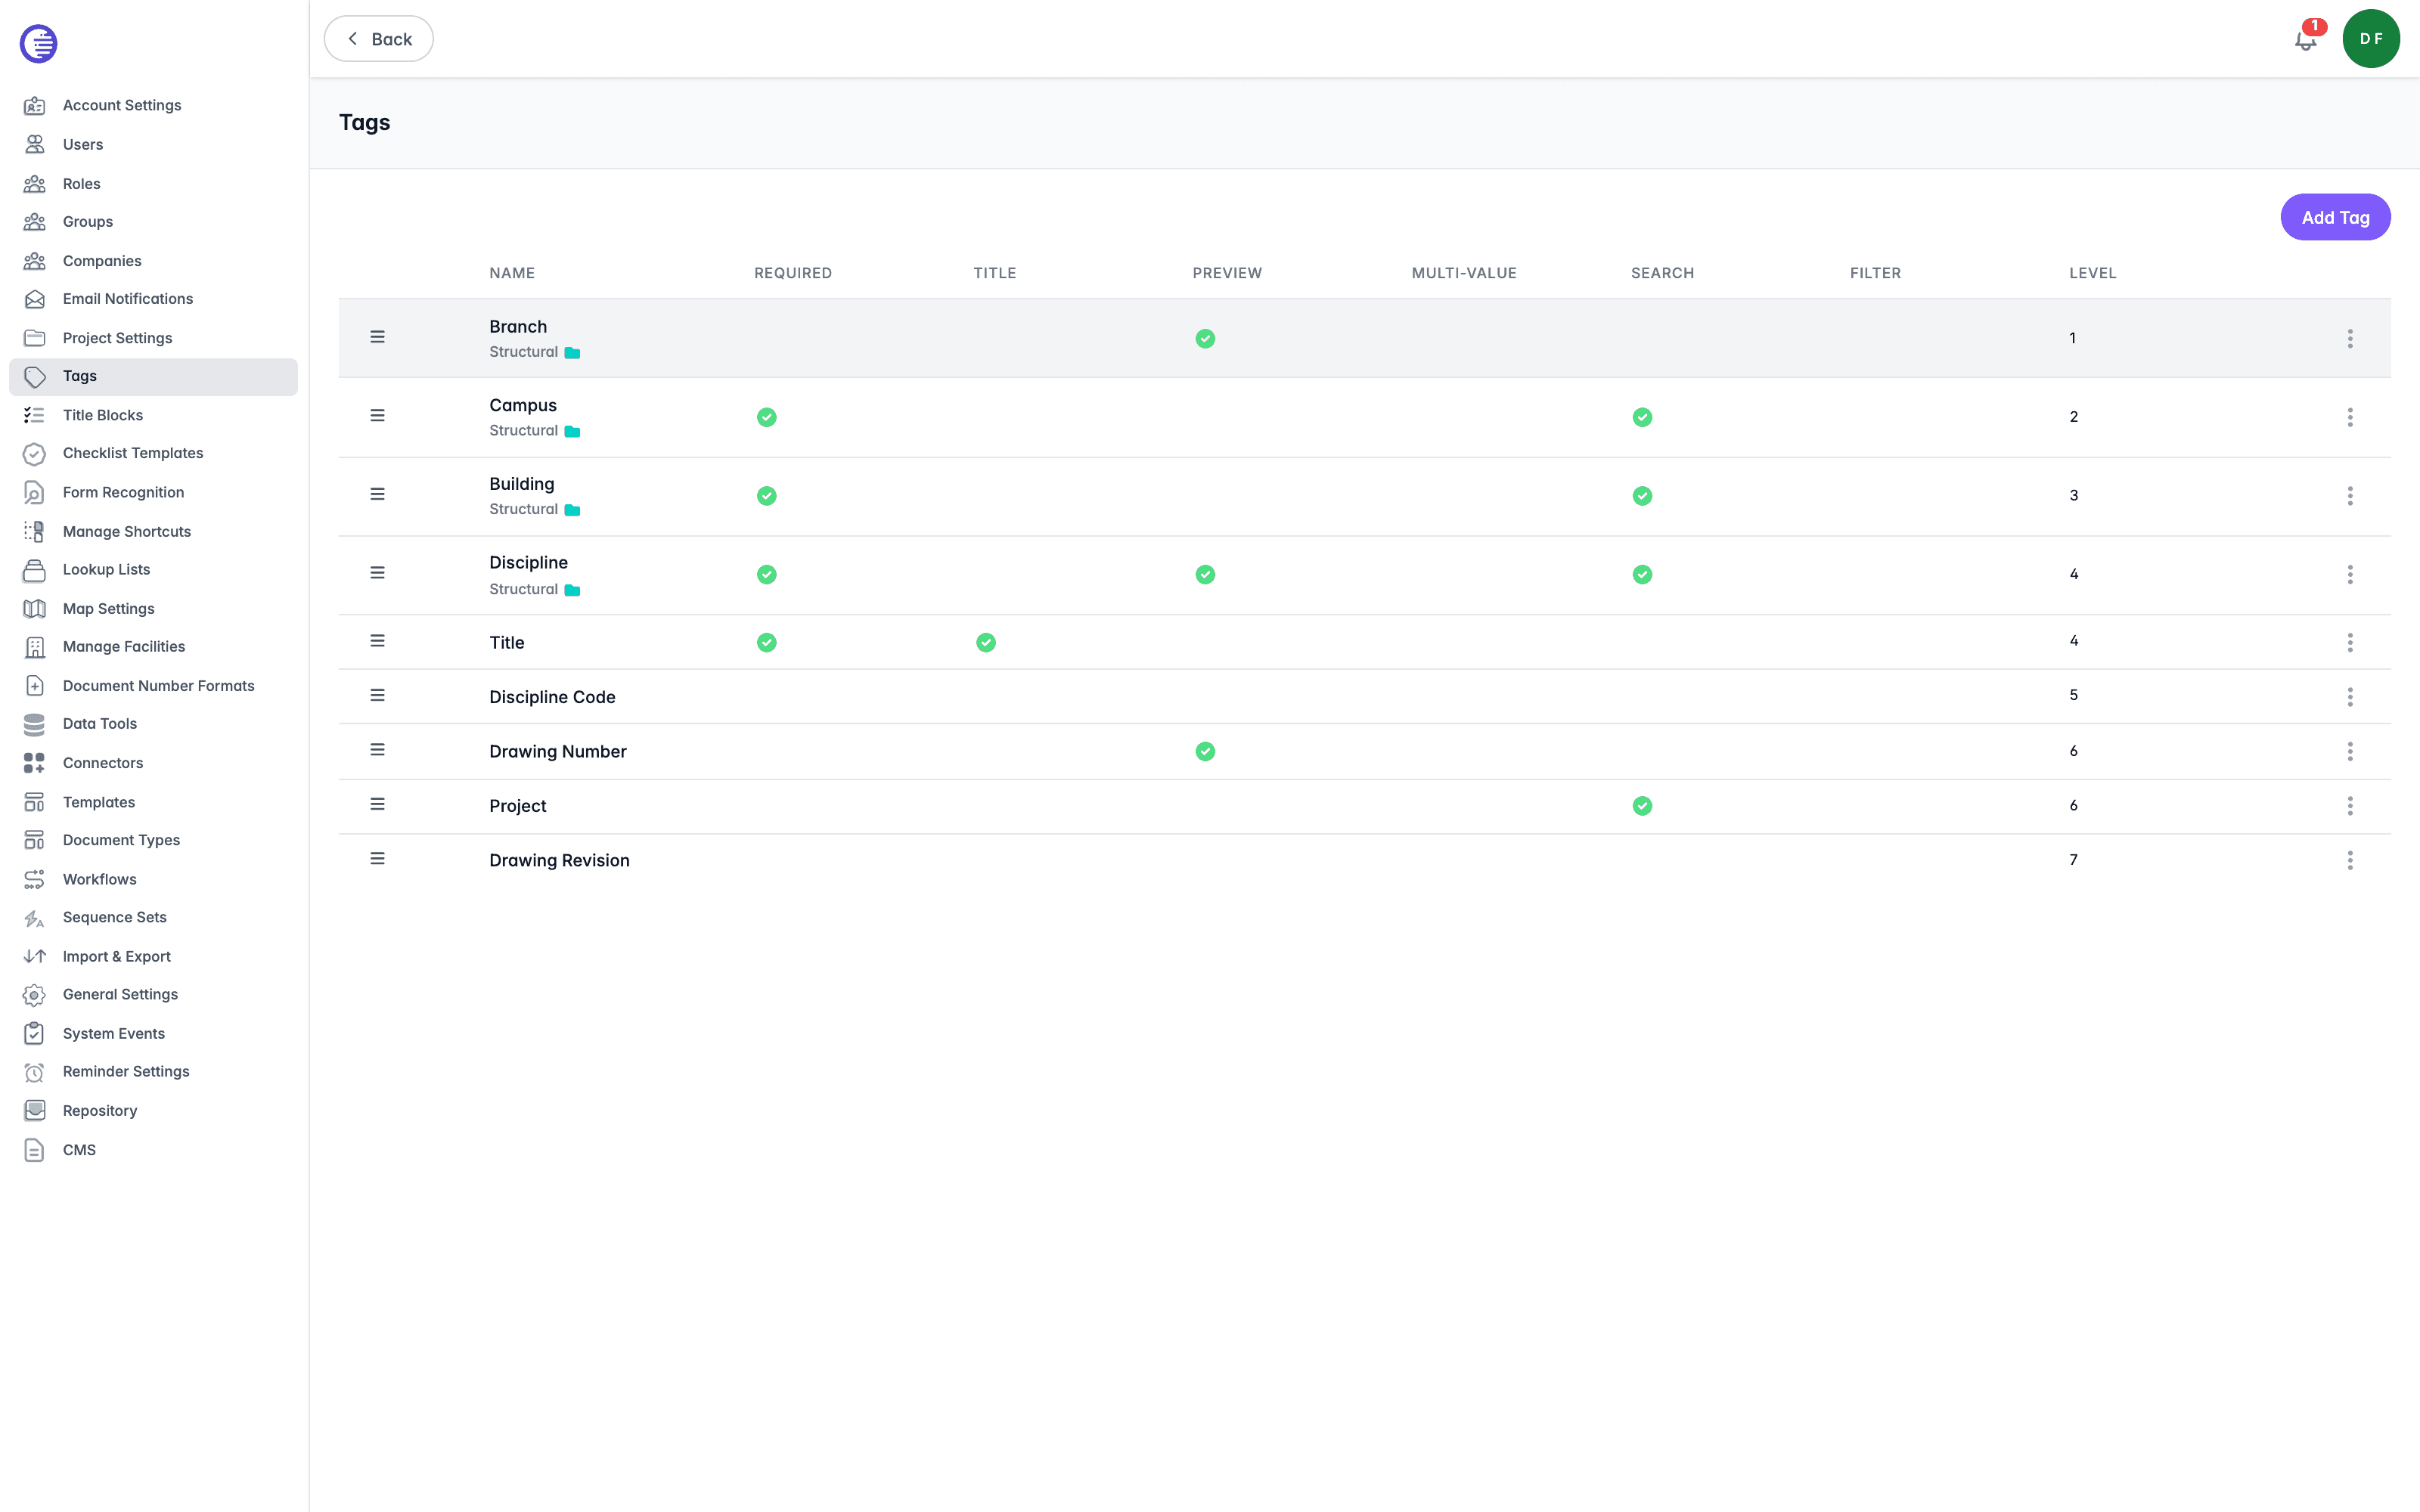The width and height of the screenshot is (2420, 1512).
Task: Click the structural folder icon under Branch
Action: tap(572, 353)
